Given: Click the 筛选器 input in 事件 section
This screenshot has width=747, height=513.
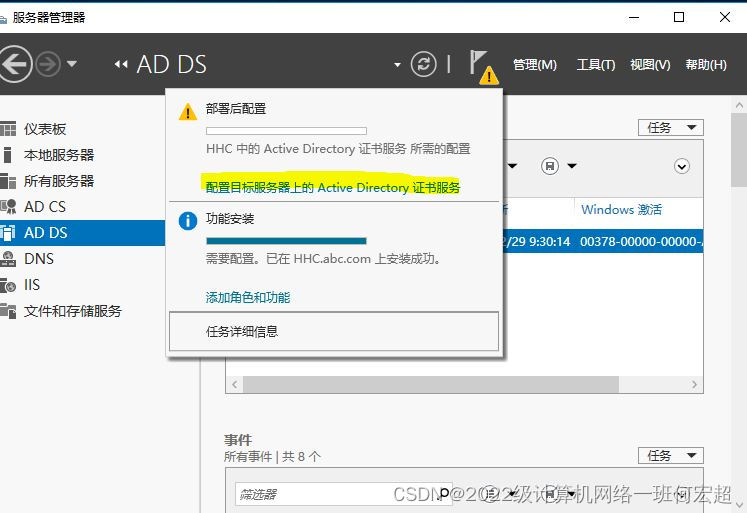Looking at the screenshot, I should [x=343, y=494].
